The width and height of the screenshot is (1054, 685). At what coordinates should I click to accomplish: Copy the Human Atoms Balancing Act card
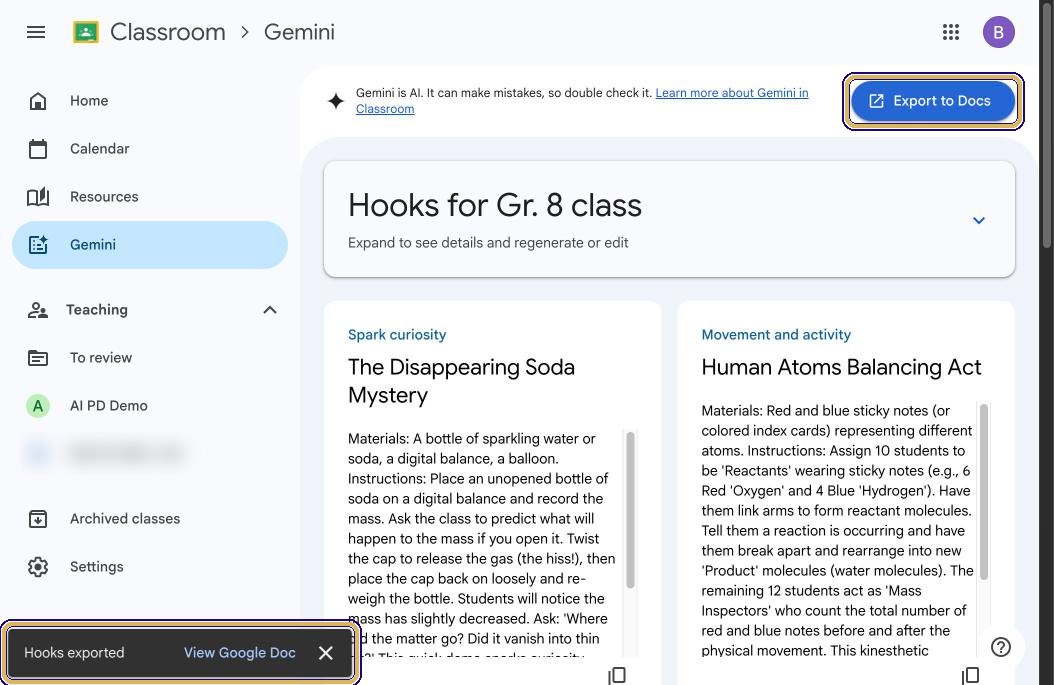971,676
